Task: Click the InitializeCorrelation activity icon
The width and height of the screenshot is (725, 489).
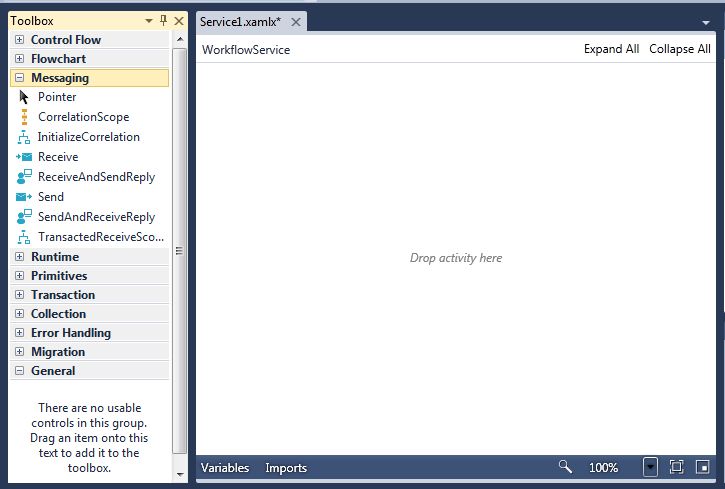Action: (24, 137)
